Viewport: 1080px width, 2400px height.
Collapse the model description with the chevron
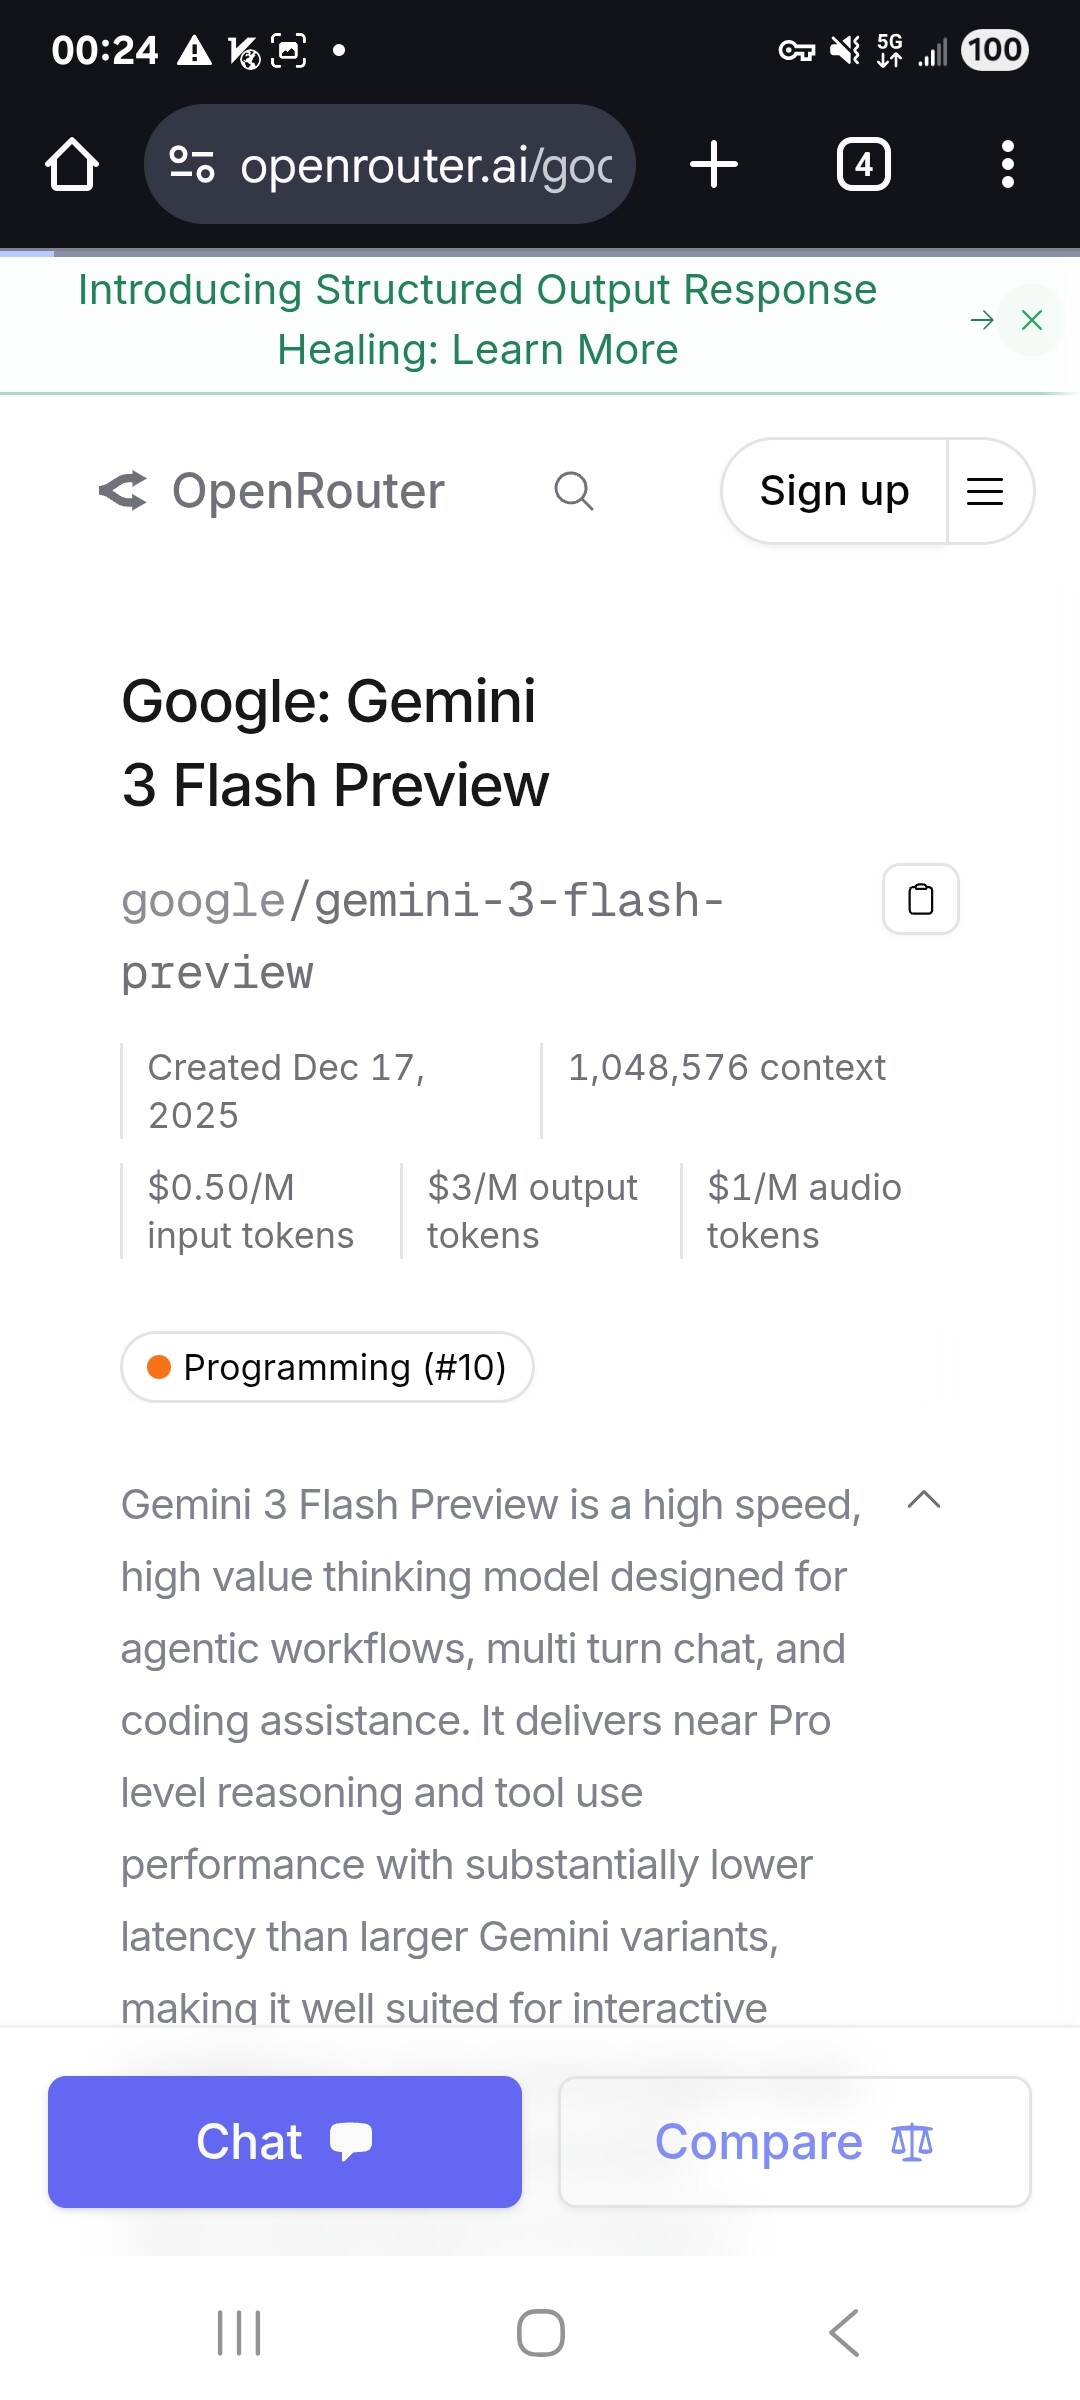(924, 1500)
